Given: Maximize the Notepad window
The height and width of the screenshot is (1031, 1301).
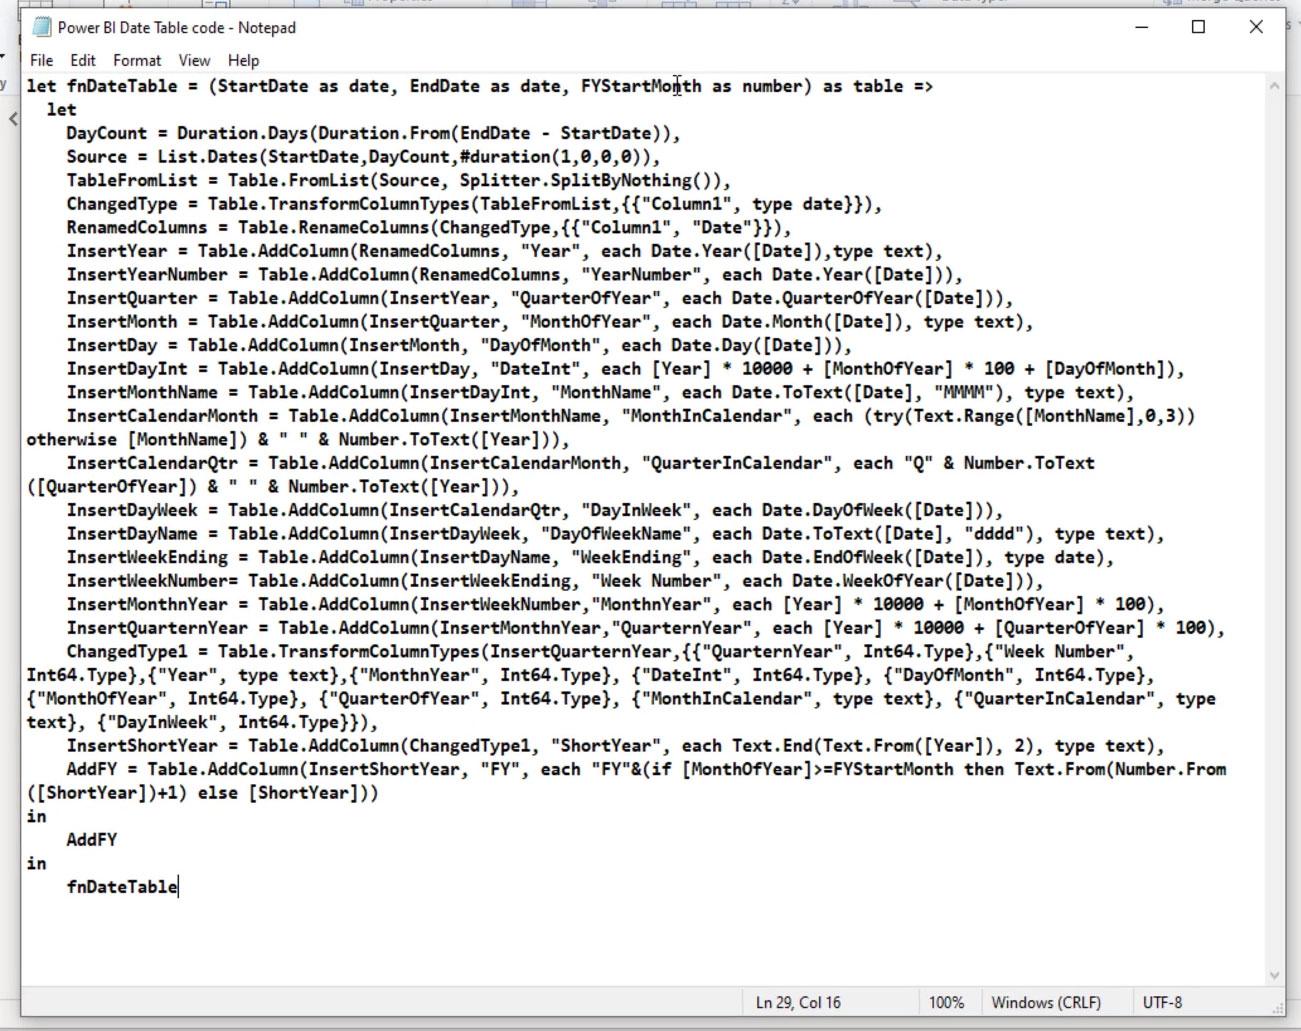Looking at the screenshot, I should tap(1198, 27).
